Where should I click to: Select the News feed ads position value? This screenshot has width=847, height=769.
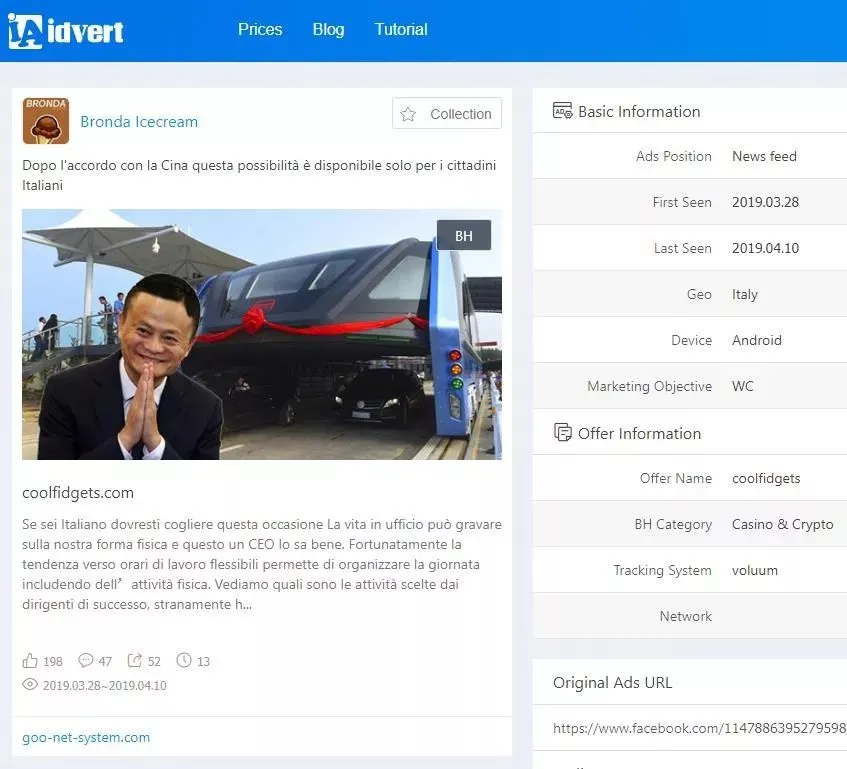(764, 156)
